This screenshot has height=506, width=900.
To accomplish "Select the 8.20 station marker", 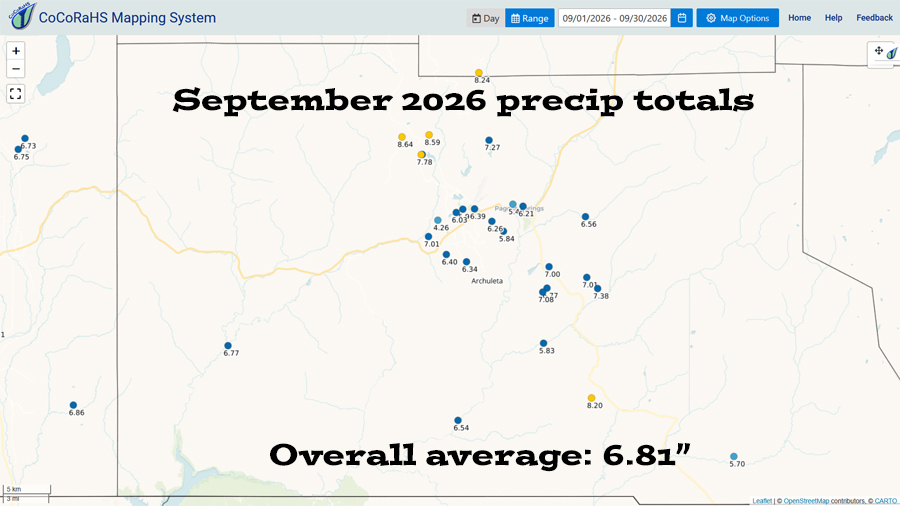I will coord(591,398).
